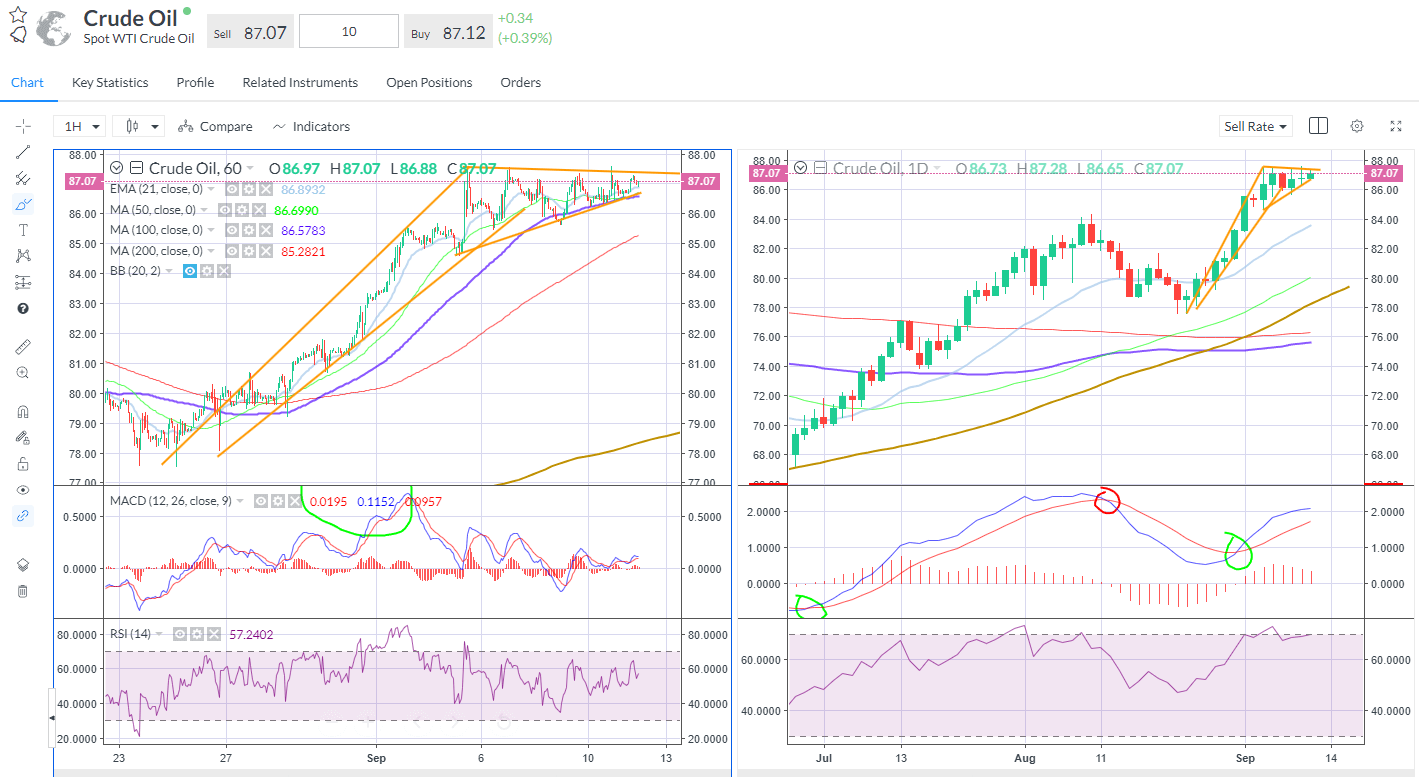Go to the Orders tab
The image size is (1420, 777).
[x=521, y=83]
